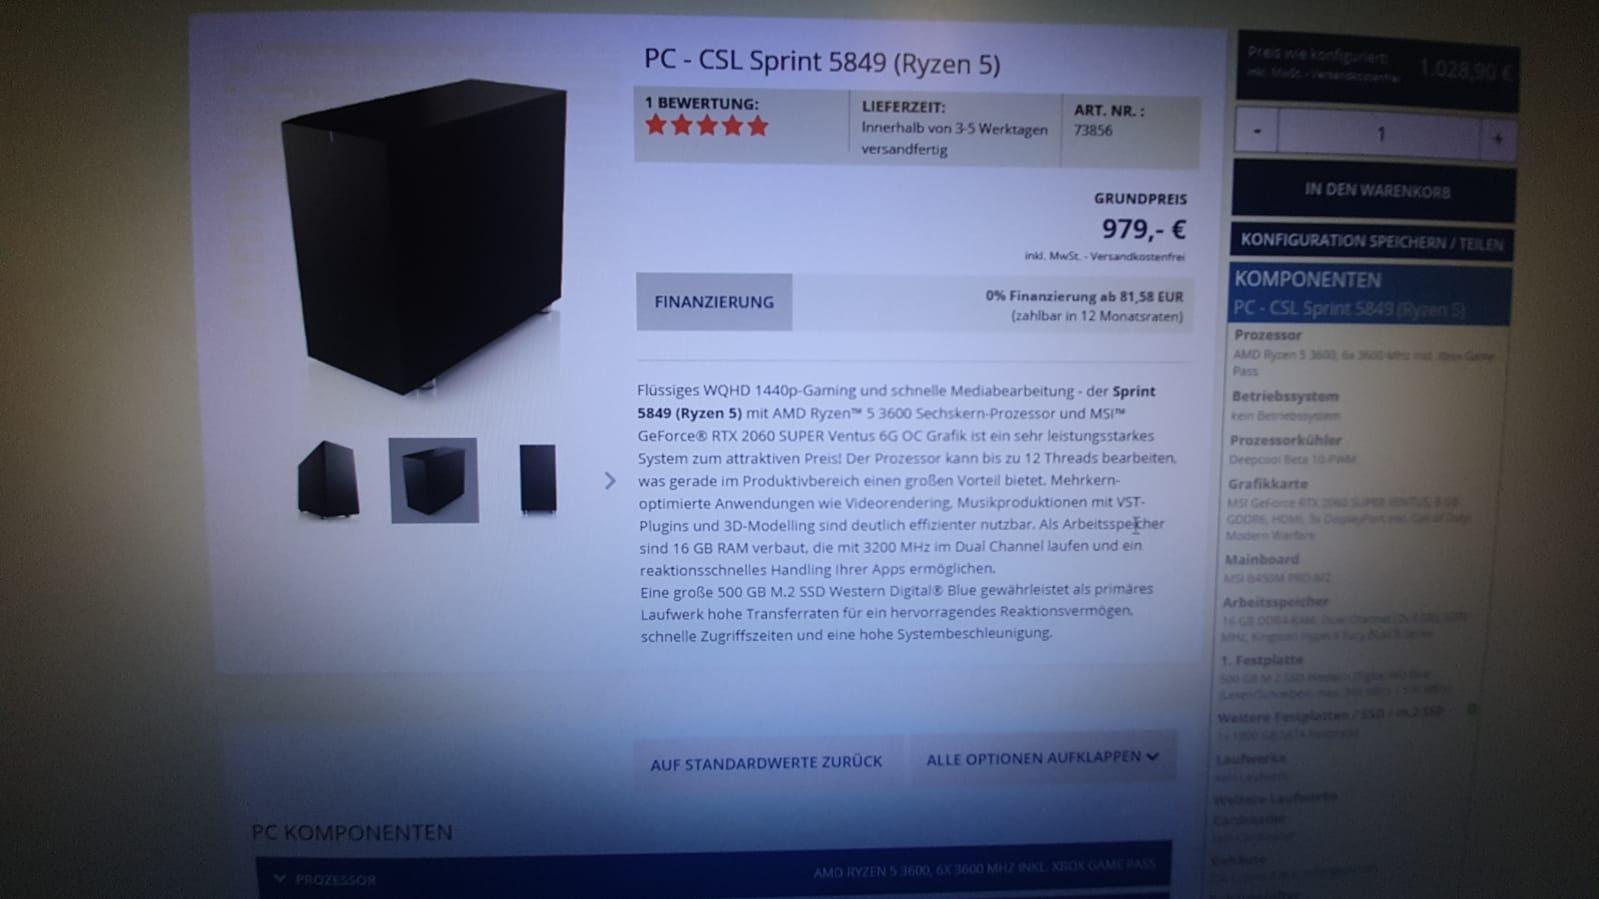The image size is (1599, 899).
Task: Click the Finanzierung button
Action: pyautogui.click(x=714, y=302)
